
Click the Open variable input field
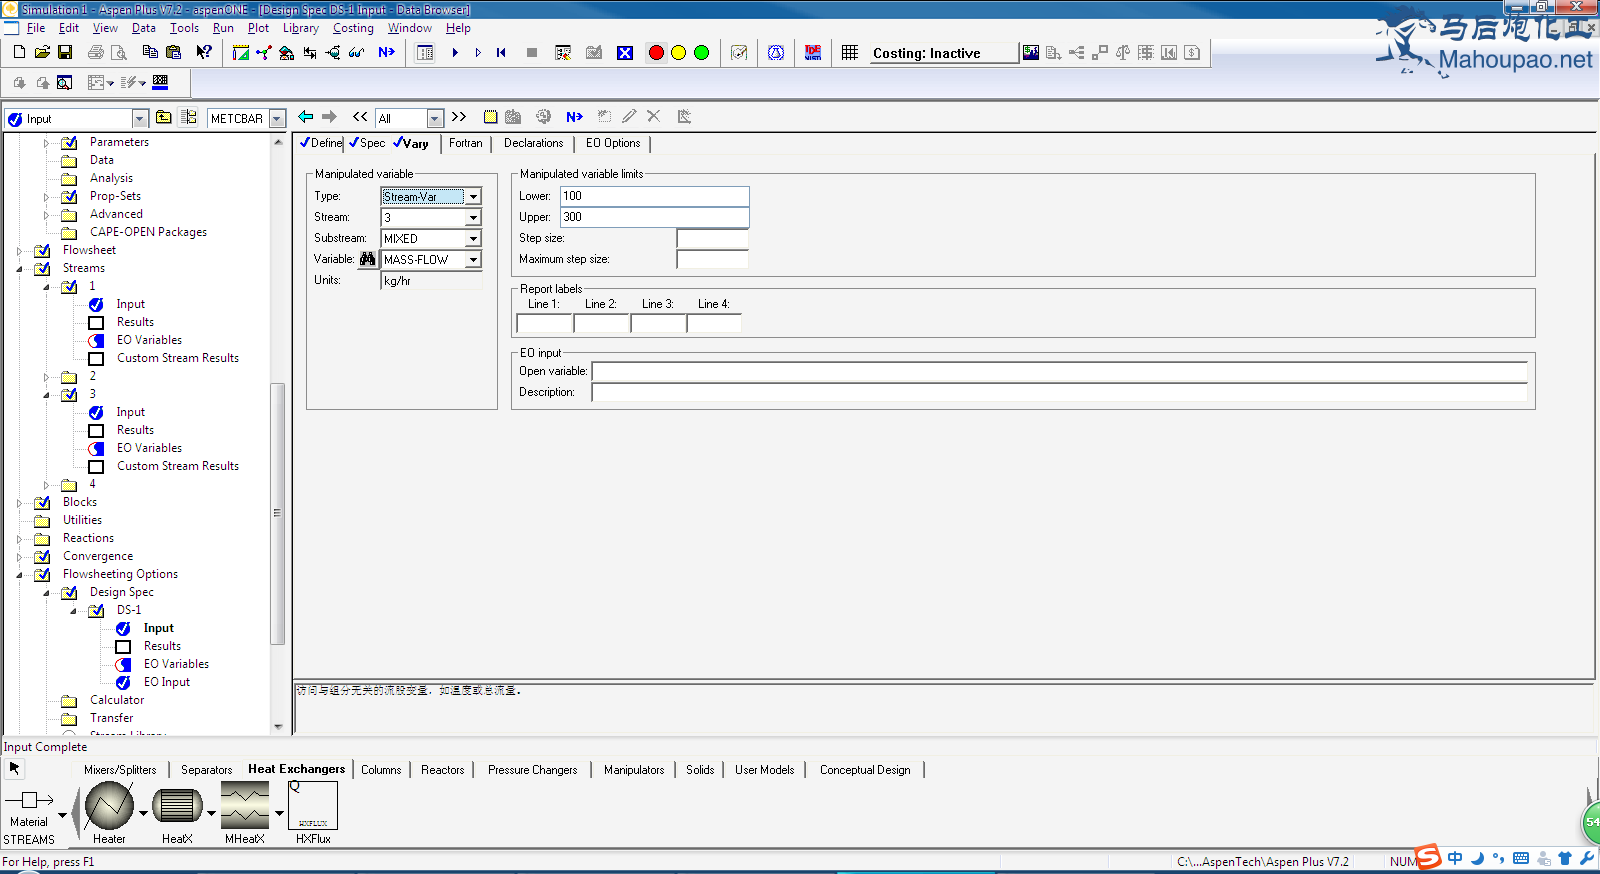[x=1060, y=371]
